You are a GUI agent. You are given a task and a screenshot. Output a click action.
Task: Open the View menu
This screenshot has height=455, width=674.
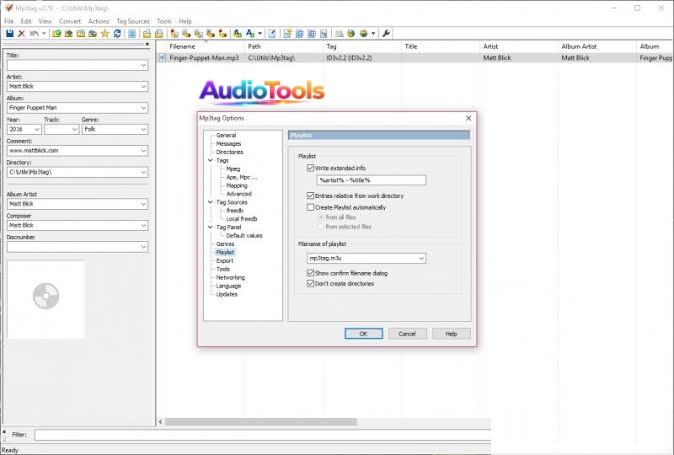point(45,21)
